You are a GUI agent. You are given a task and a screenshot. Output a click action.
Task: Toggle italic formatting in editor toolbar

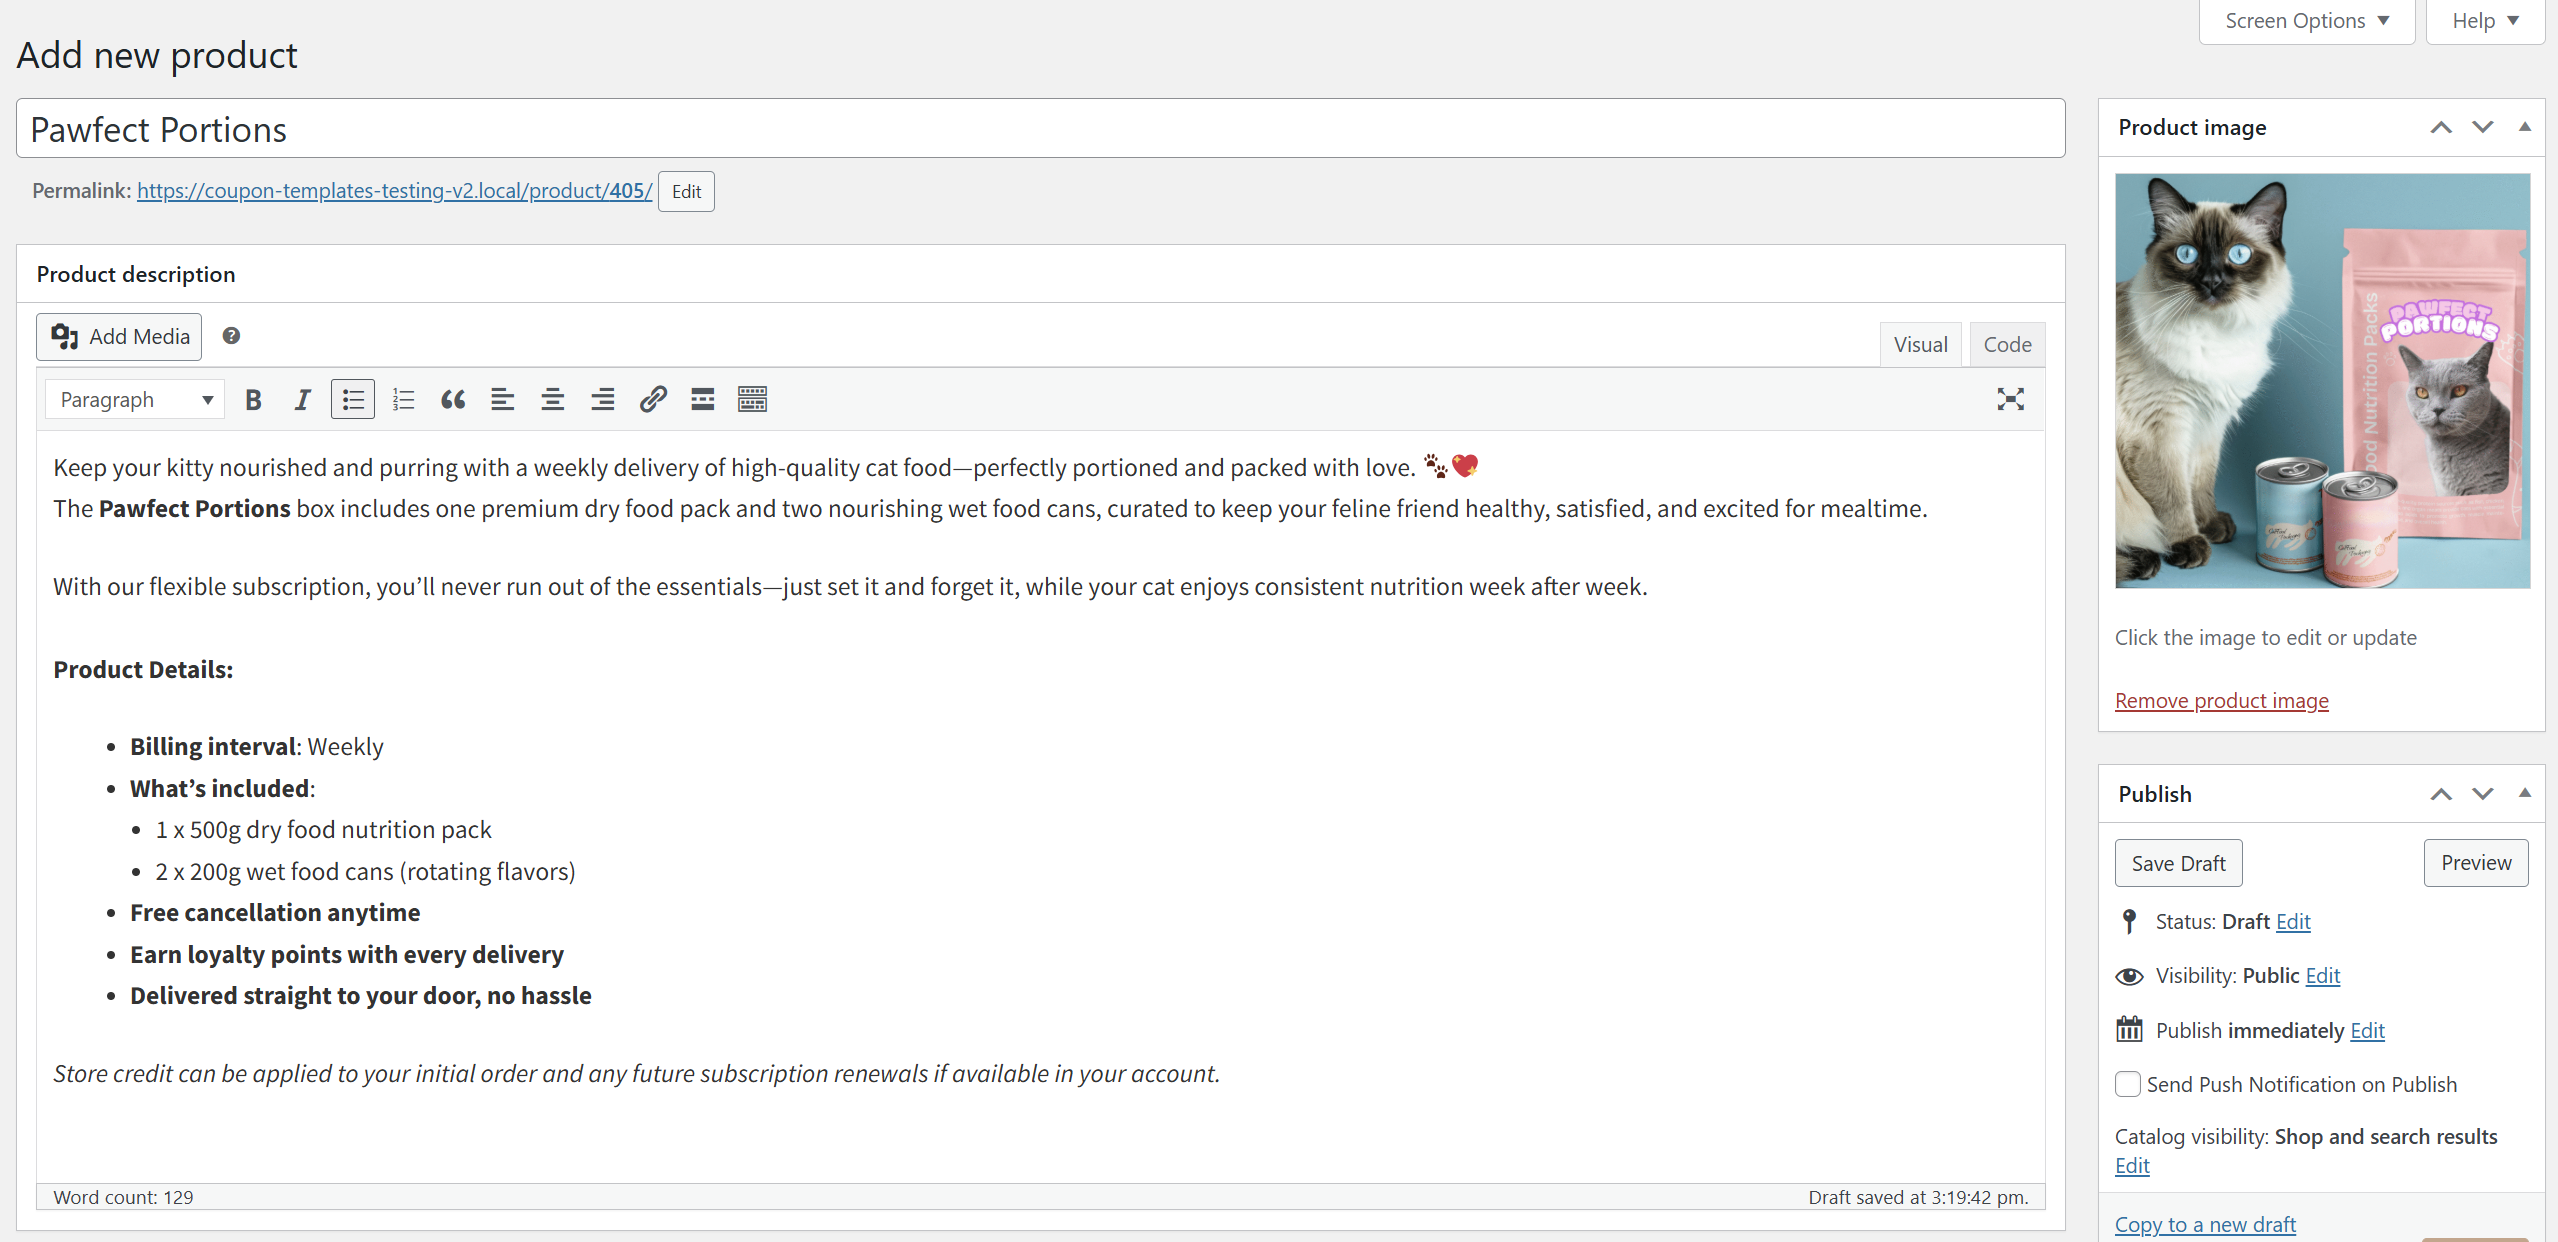click(302, 400)
